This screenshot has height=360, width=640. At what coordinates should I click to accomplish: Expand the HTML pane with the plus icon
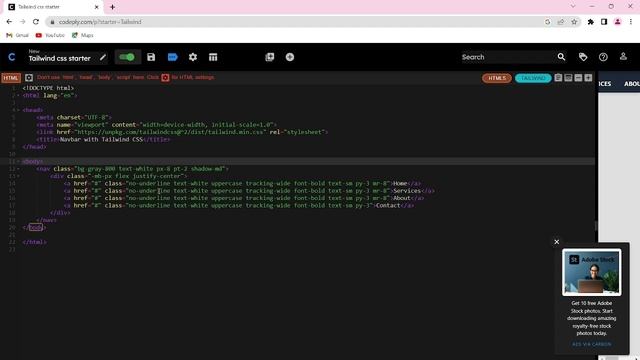tap(588, 78)
